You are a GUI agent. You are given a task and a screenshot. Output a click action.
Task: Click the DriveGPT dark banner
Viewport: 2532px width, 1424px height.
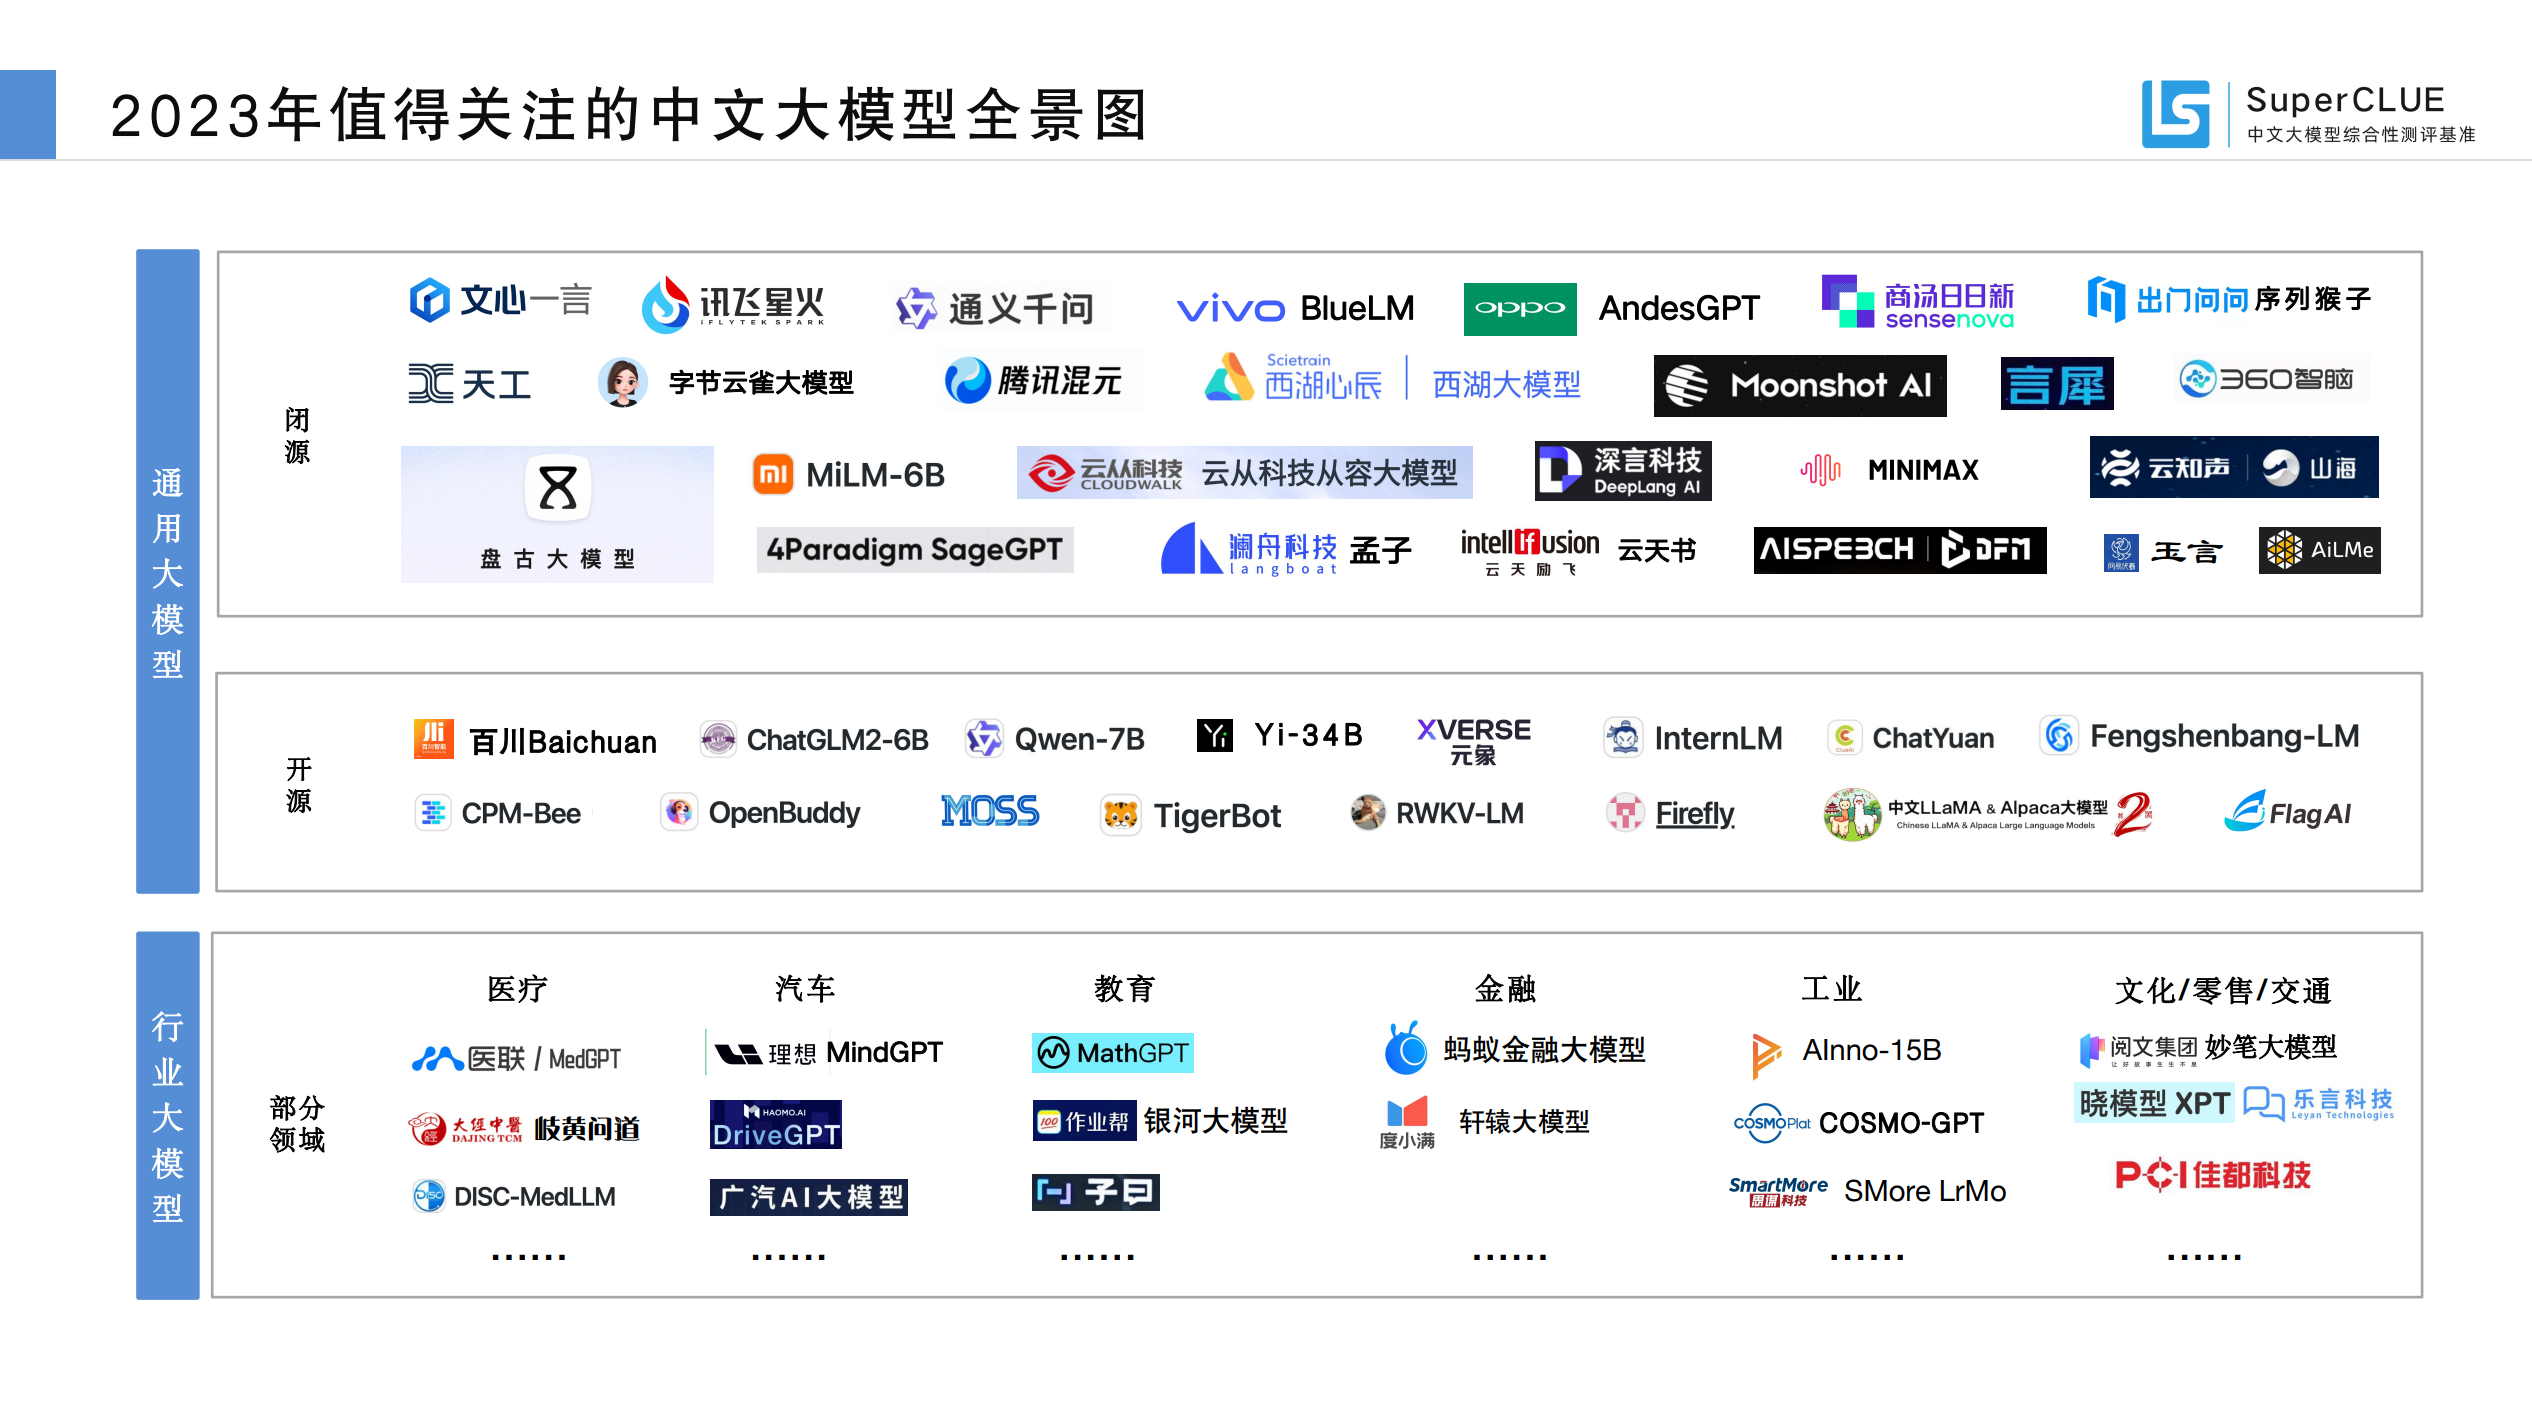click(775, 1125)
